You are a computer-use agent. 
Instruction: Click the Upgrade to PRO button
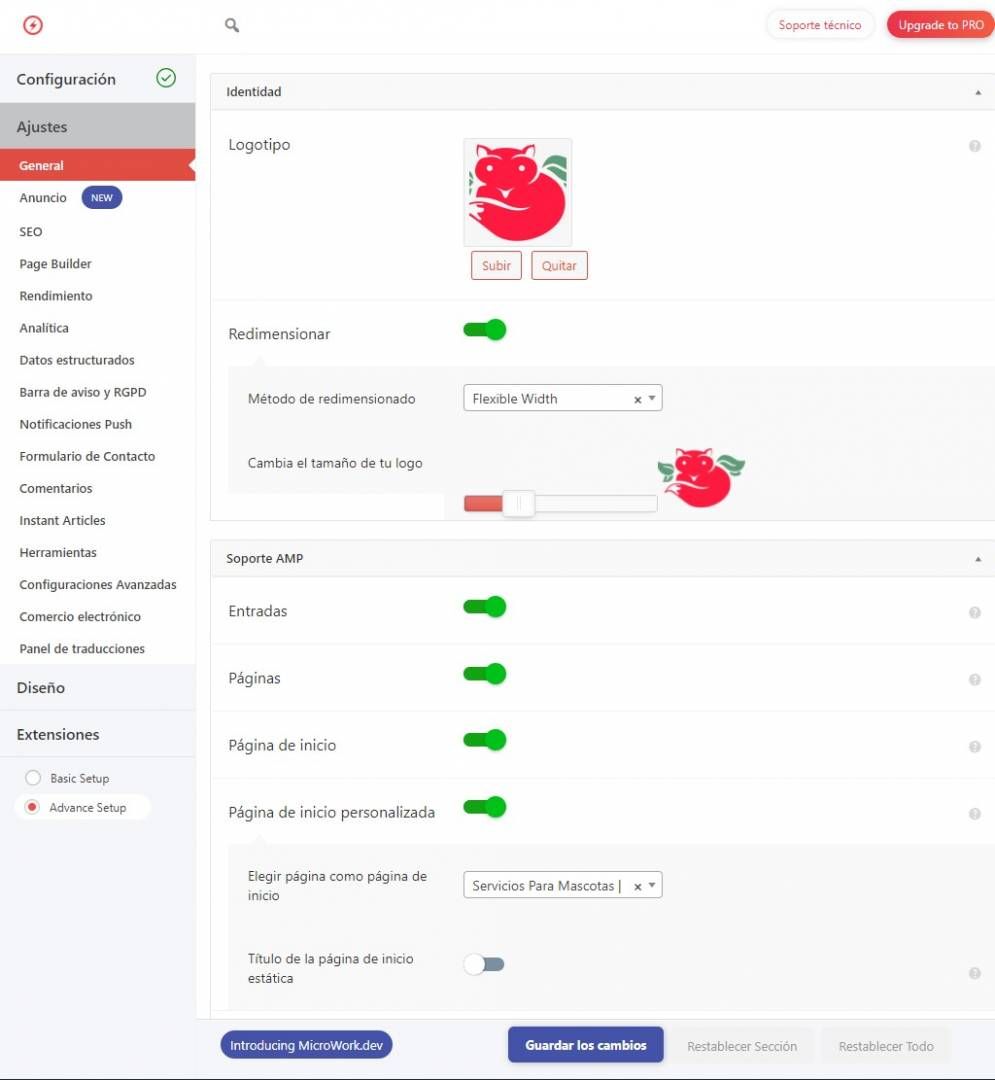point(941,25)
